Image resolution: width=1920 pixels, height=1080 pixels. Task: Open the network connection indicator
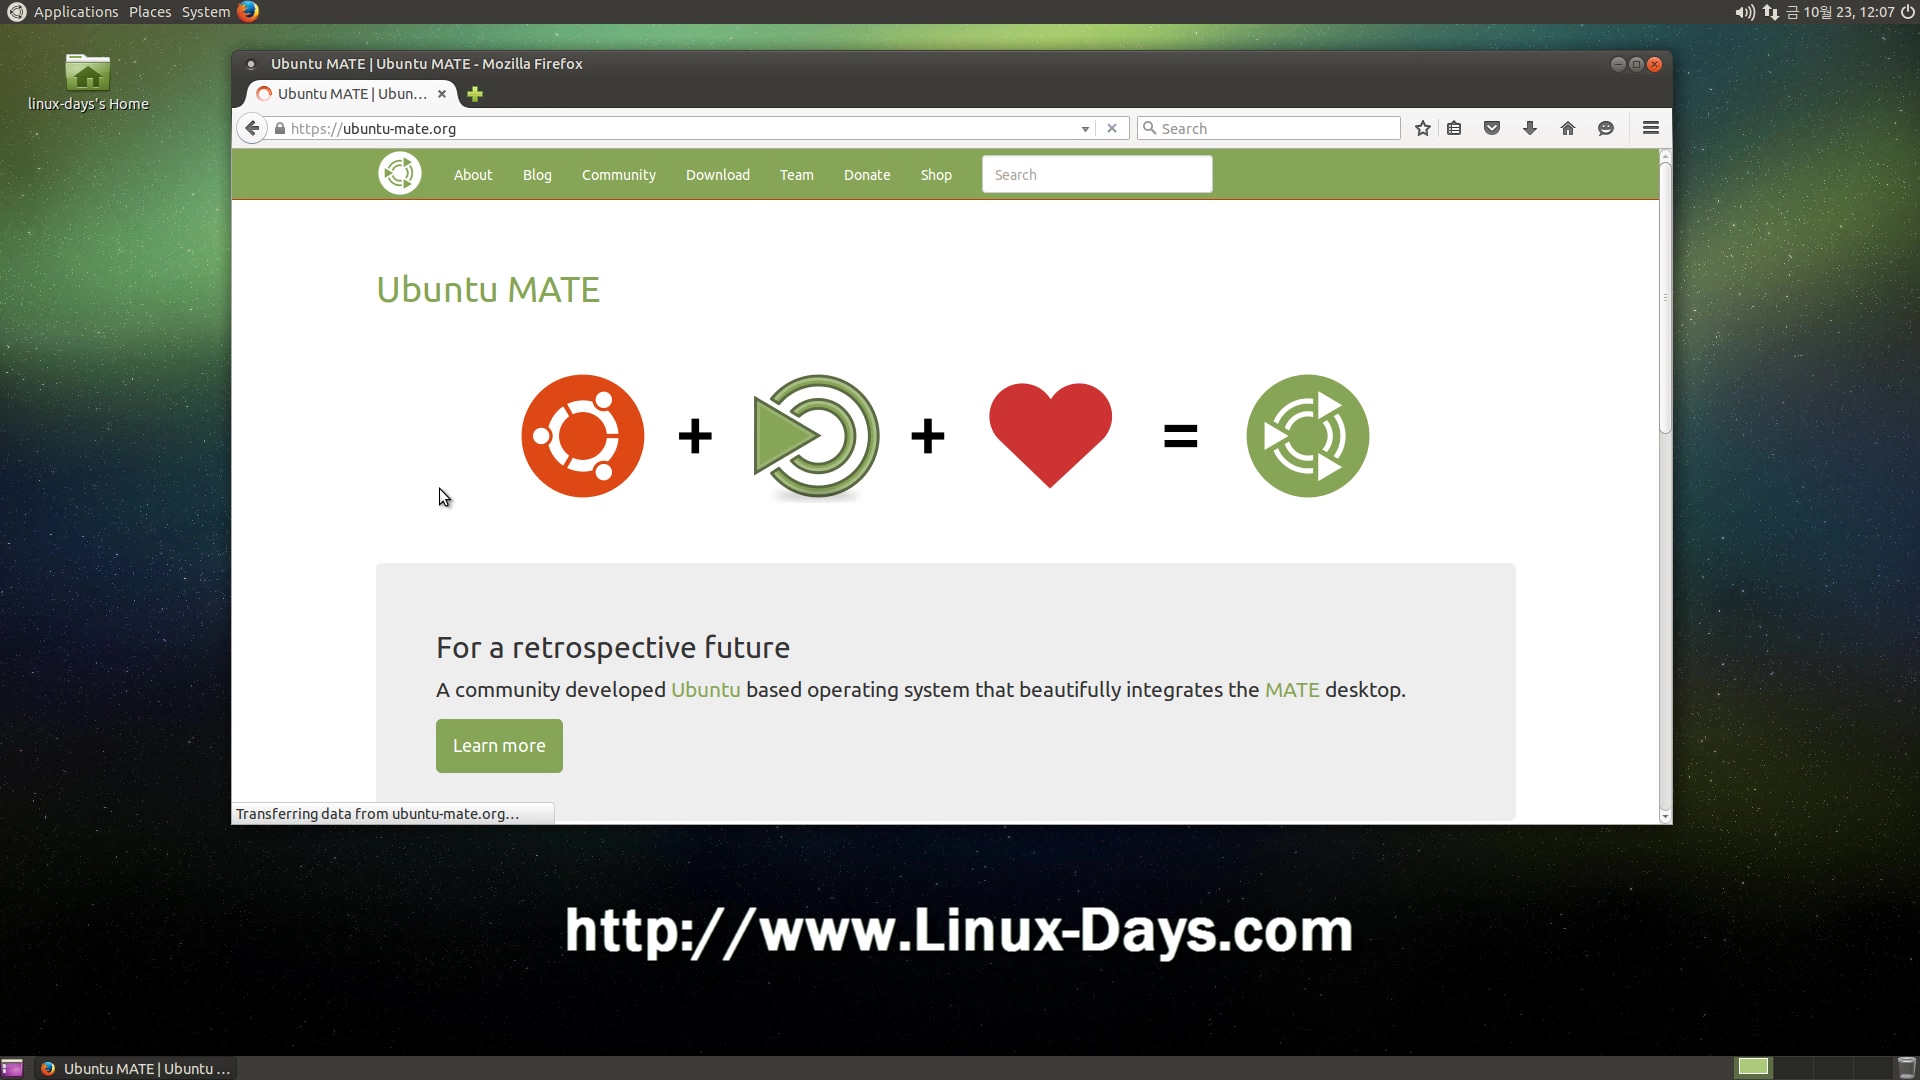pyautogui.click(x=1771, y=12)
